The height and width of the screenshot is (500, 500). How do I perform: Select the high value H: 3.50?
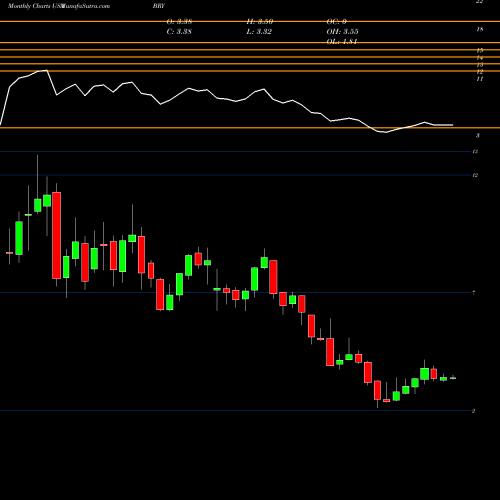(x=260, y=22)
